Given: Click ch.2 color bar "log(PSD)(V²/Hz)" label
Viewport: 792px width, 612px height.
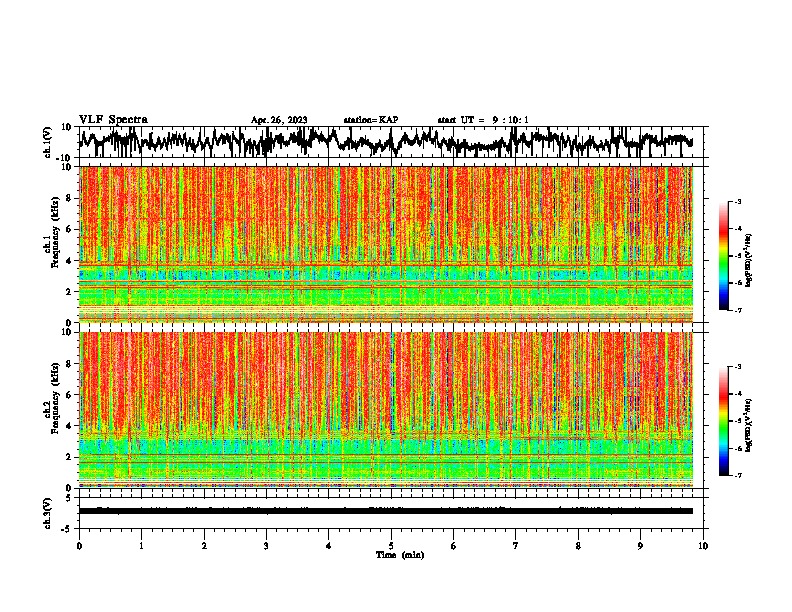Looking at the screenshot, I should 748,425.
